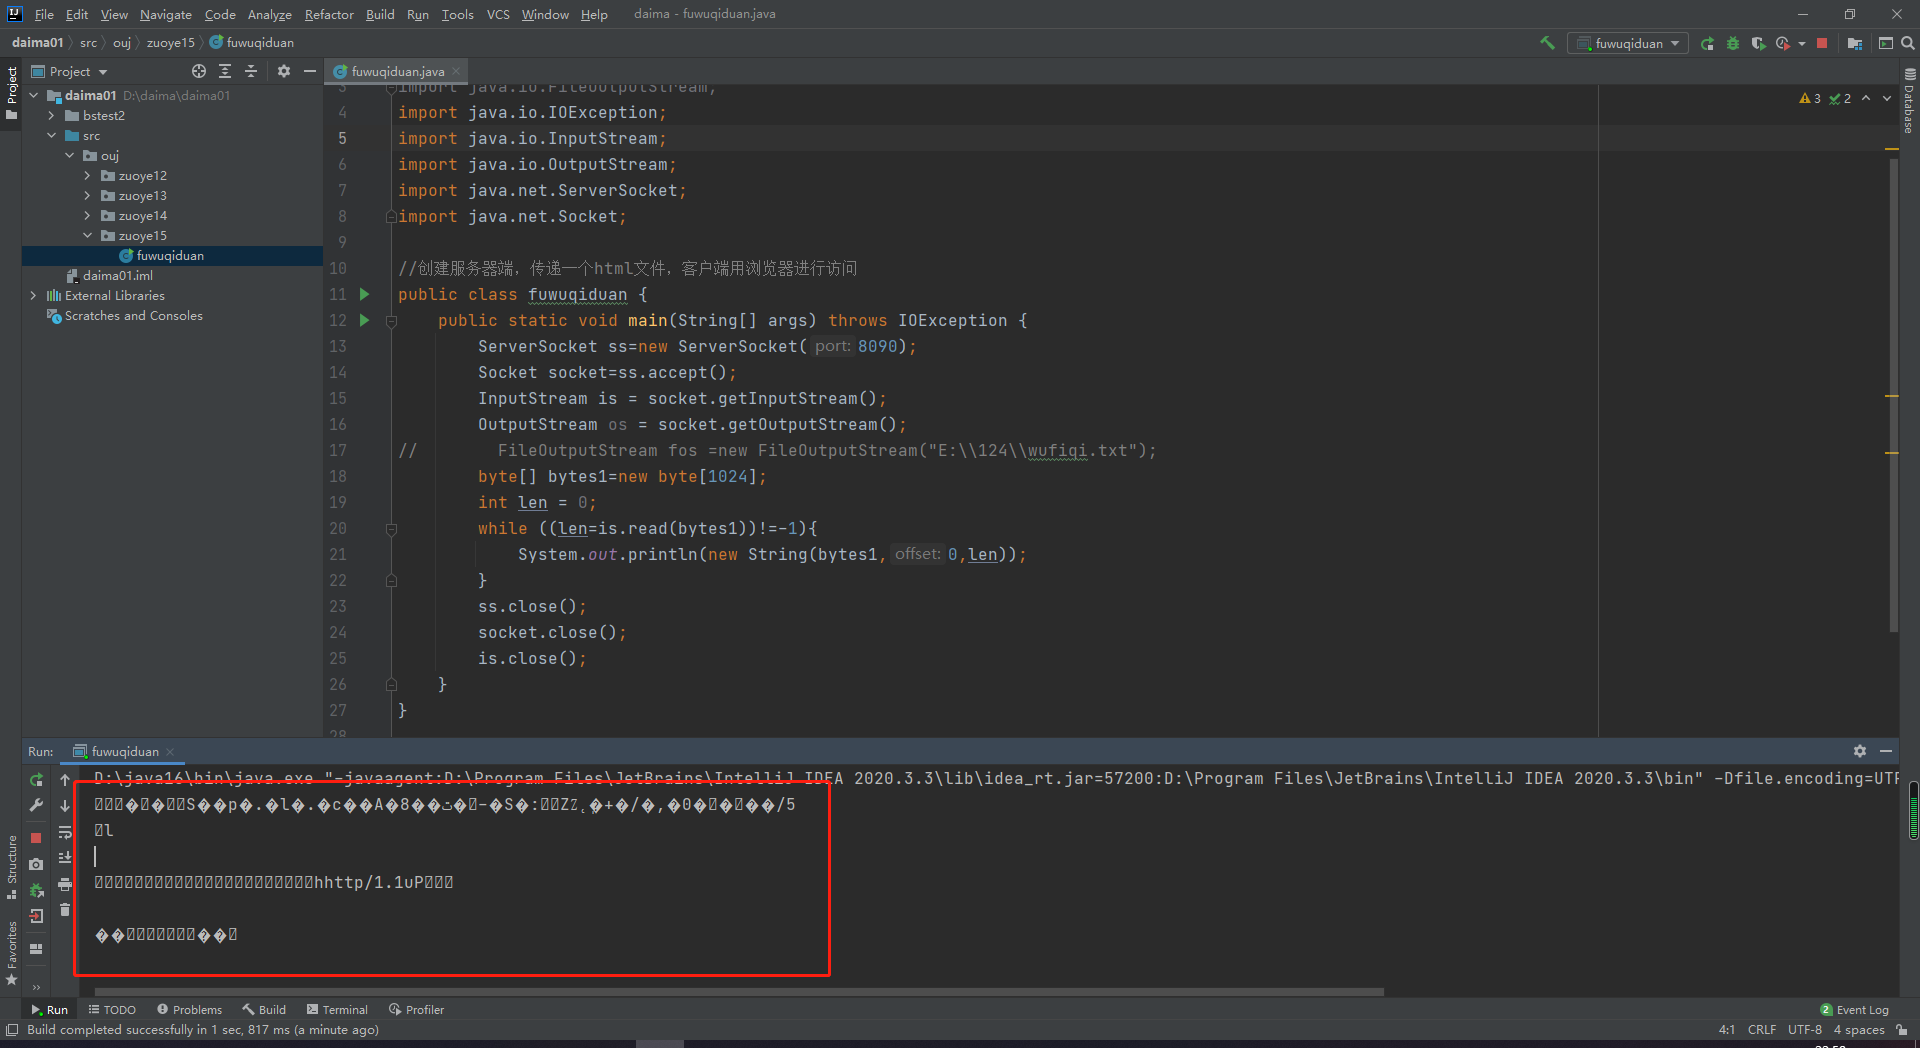Click the Profiler run icon in toolbar
The height and width of the screenshot is (1048, 1920).
[1783, 43]
